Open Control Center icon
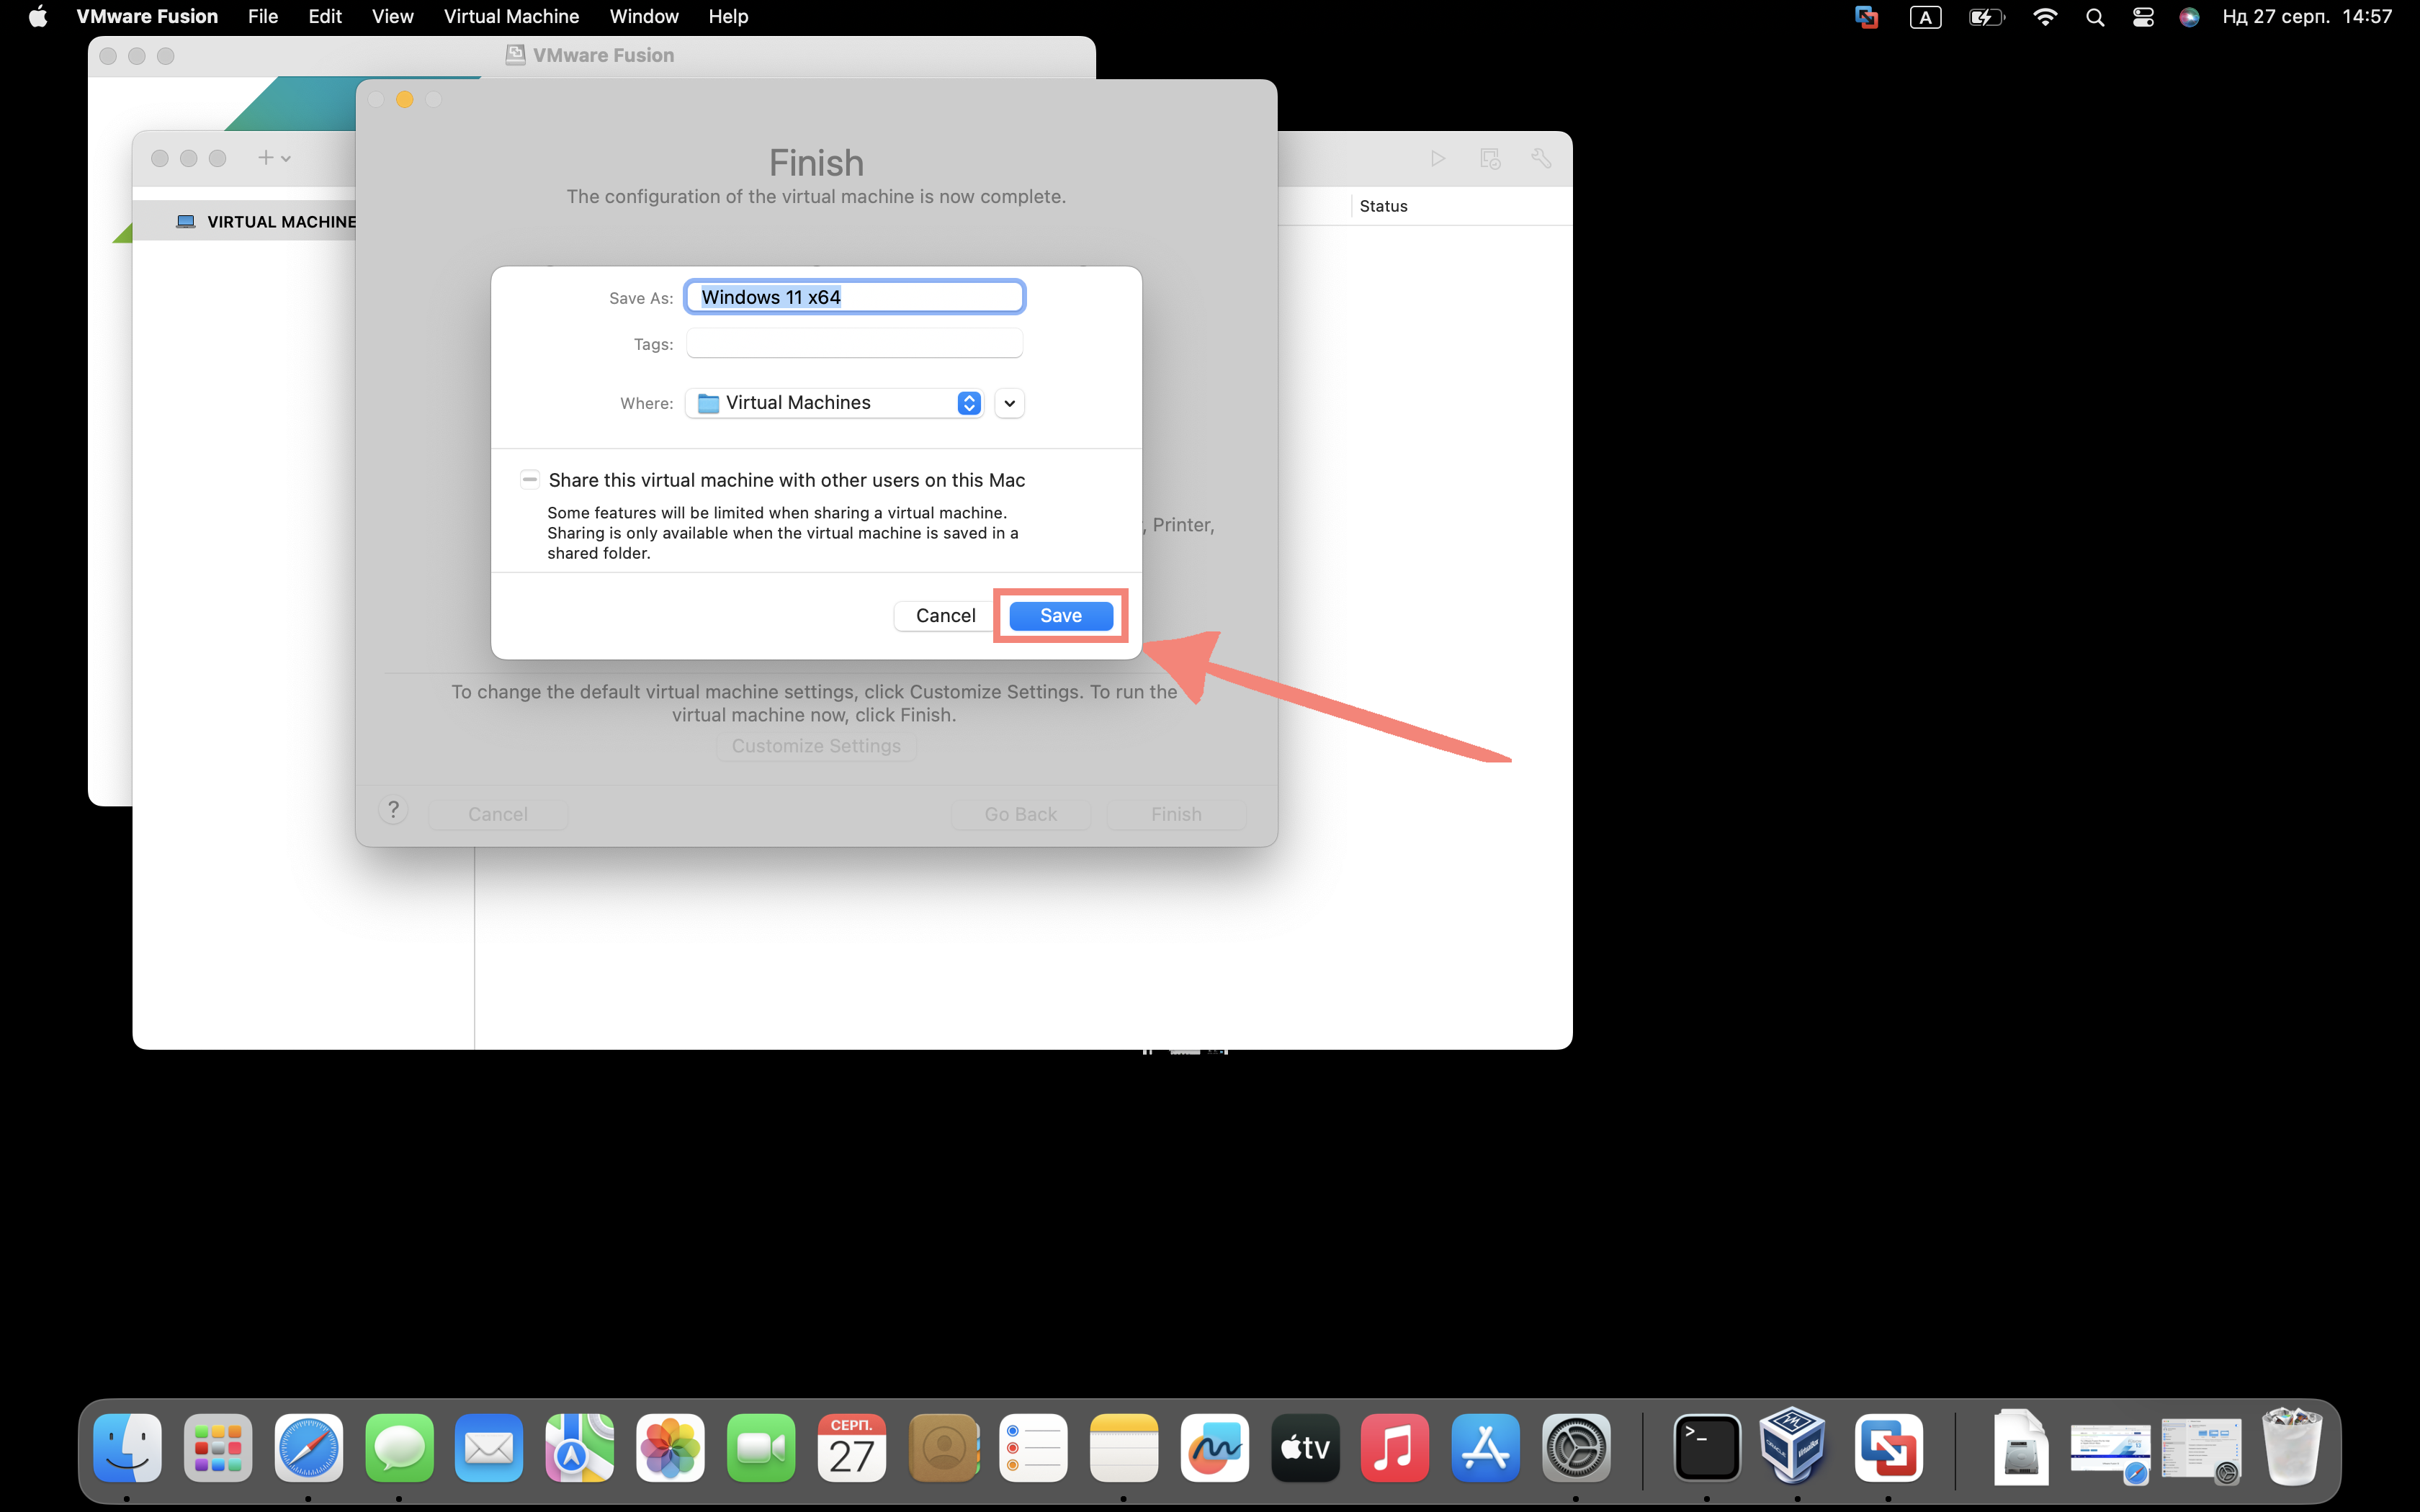Screen dimensions: 2420x1512 [x=2143, y=17]
